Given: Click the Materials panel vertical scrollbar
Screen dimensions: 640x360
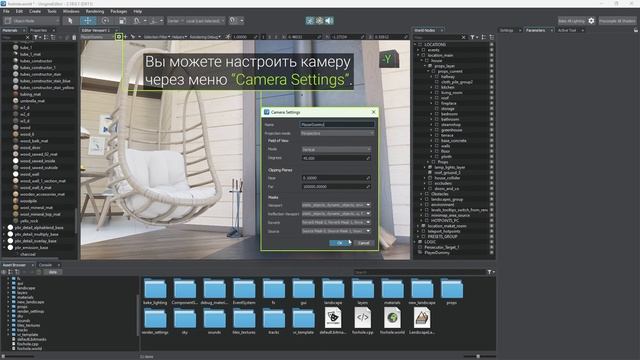Looking at the screenshot, I should click(x=76, y=220).
